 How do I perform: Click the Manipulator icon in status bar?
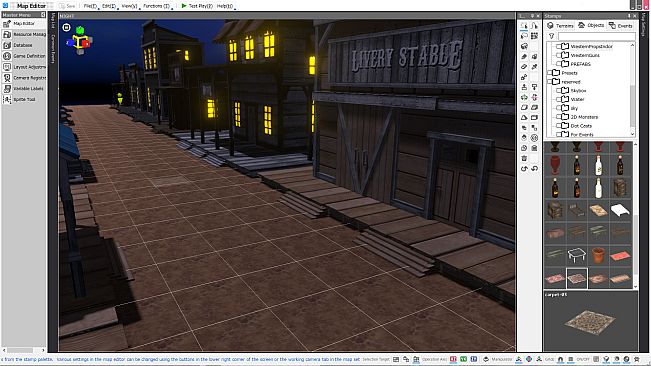point(486,359)
